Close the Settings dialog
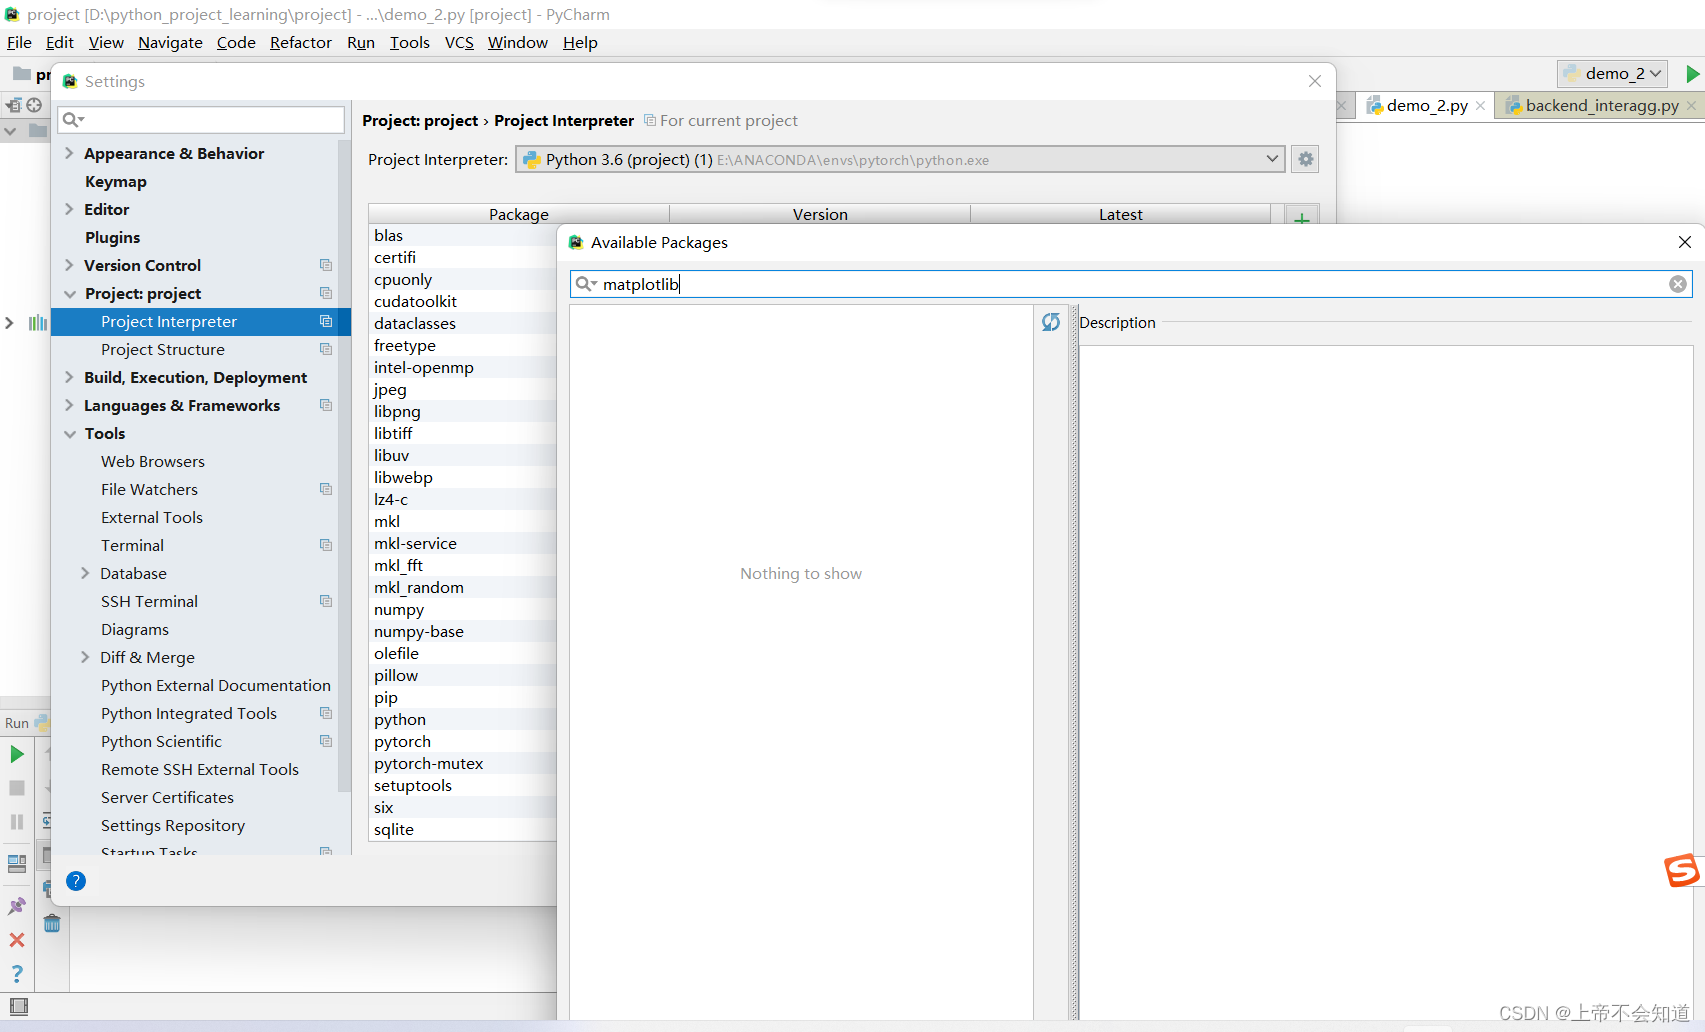The image size is (1705, 1032). tap(1315, 81)
